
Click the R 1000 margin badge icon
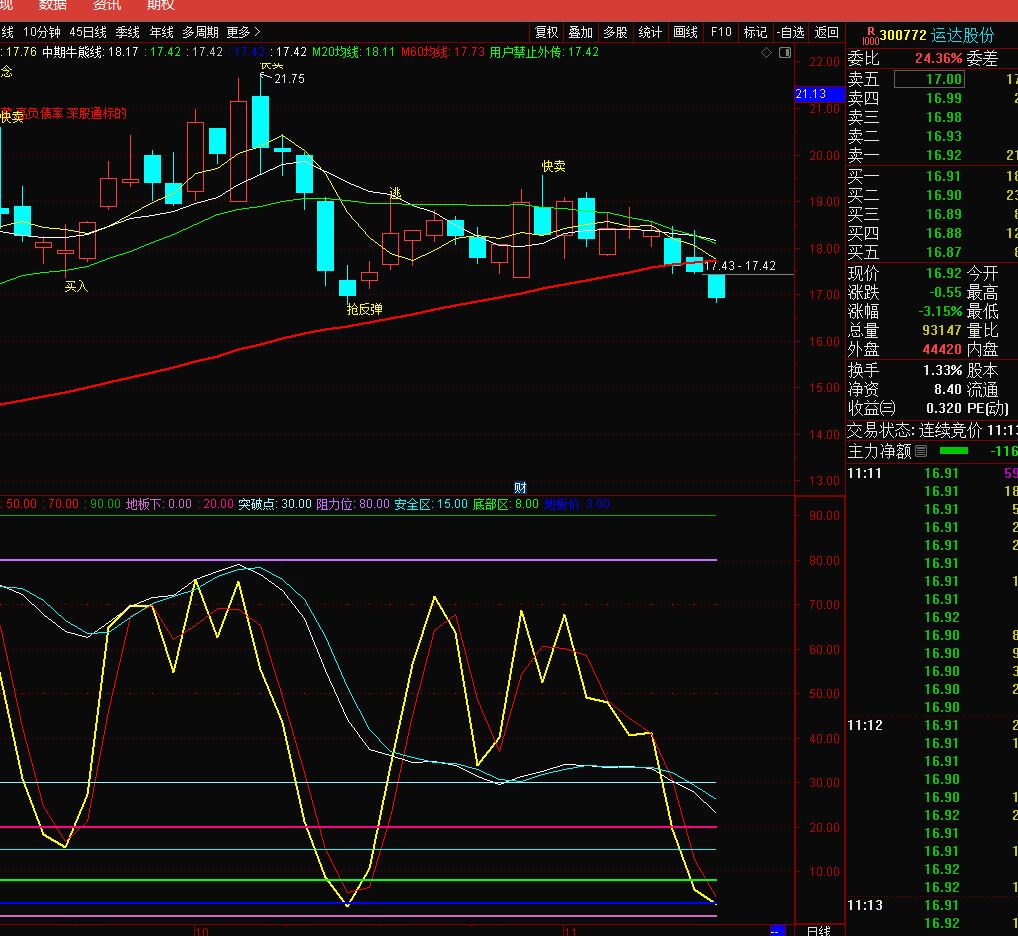click(870, 36)
